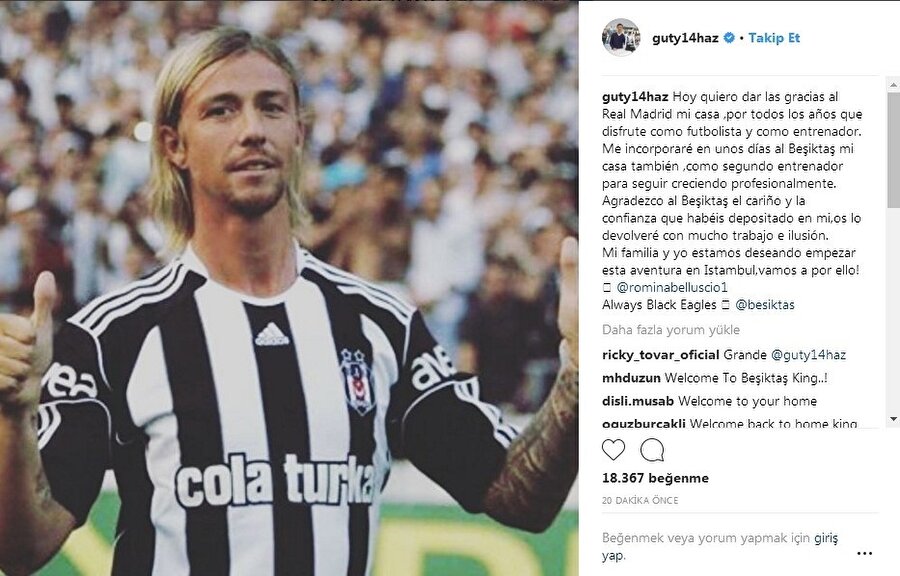Load more comments with Daha fazla yorum yükle
900x576 pixels.
670,330
